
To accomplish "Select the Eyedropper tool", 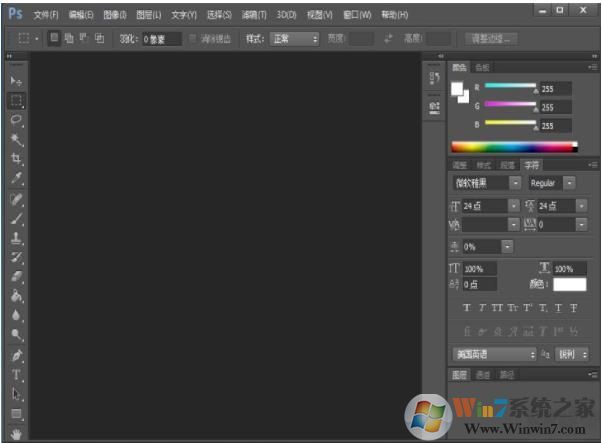I will [16, 178].
